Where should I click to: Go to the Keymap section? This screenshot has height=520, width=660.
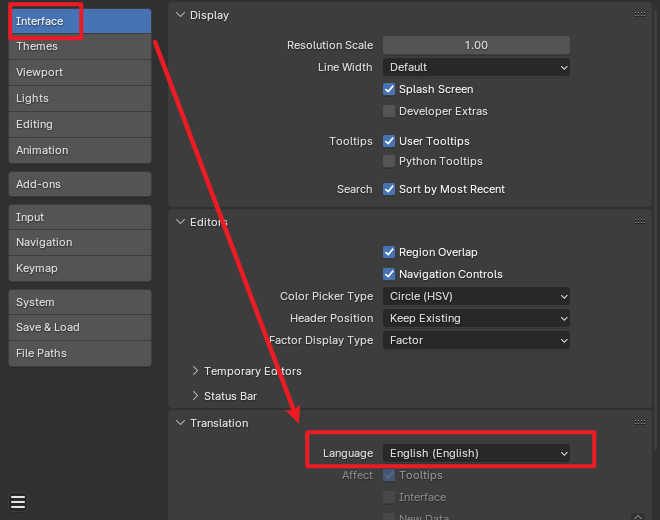(80, 268)
